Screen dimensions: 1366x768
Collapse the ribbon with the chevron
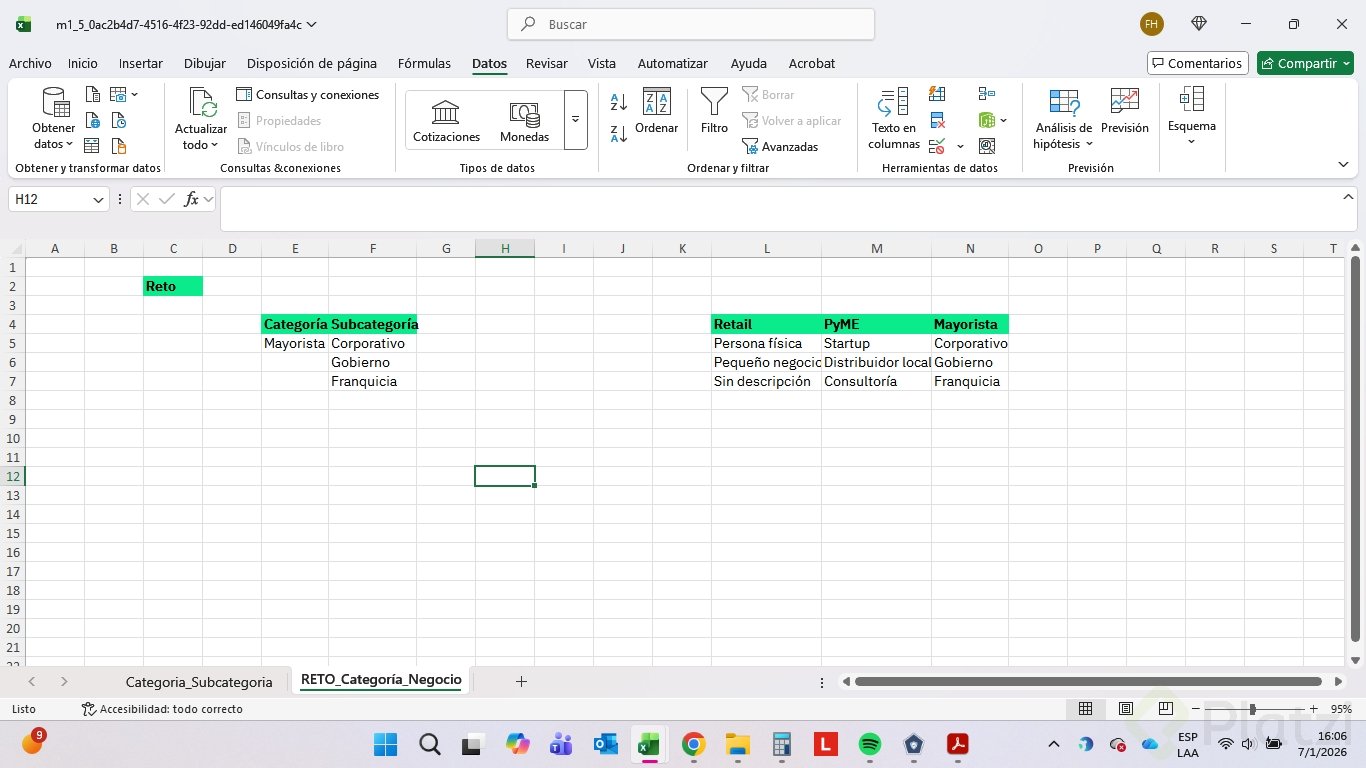[1342, 165]
